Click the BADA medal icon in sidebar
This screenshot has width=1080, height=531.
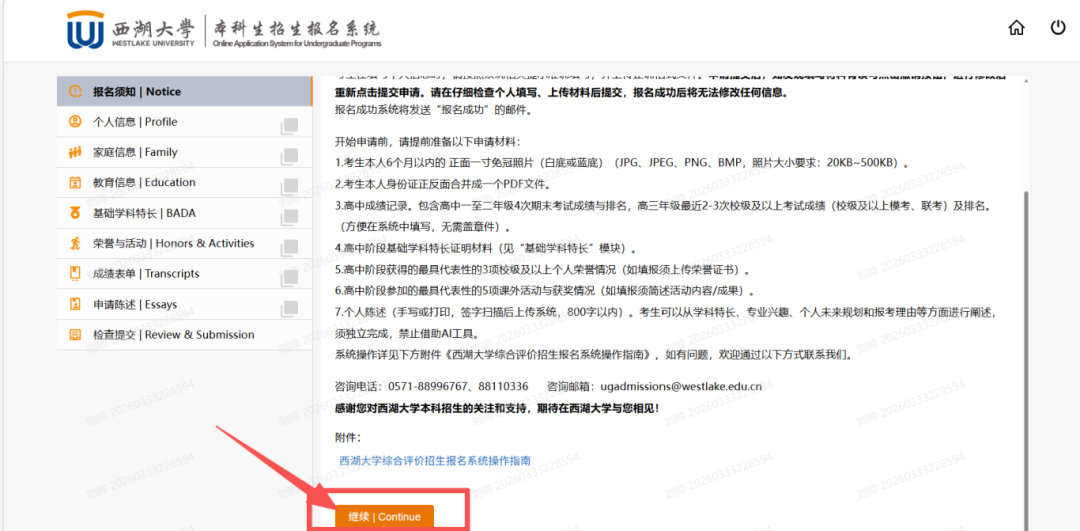point(75,213)
